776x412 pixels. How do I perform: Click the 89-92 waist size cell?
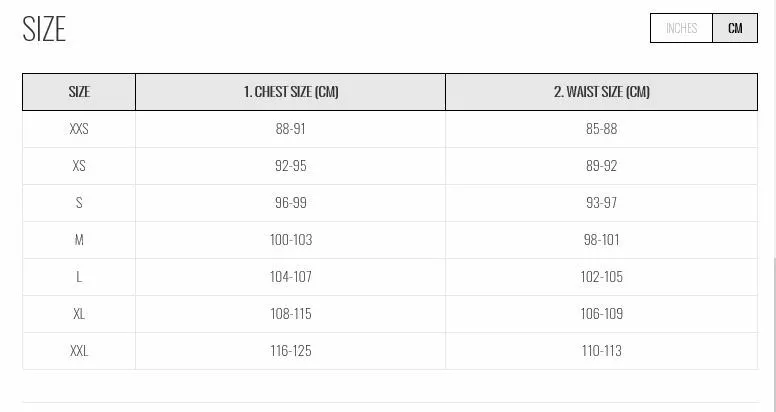[x=601, y=166]
